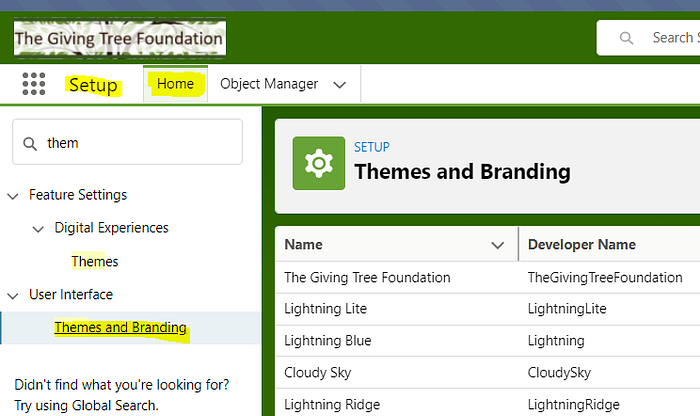Select the Lightning Blue theme name

[328, 341]
